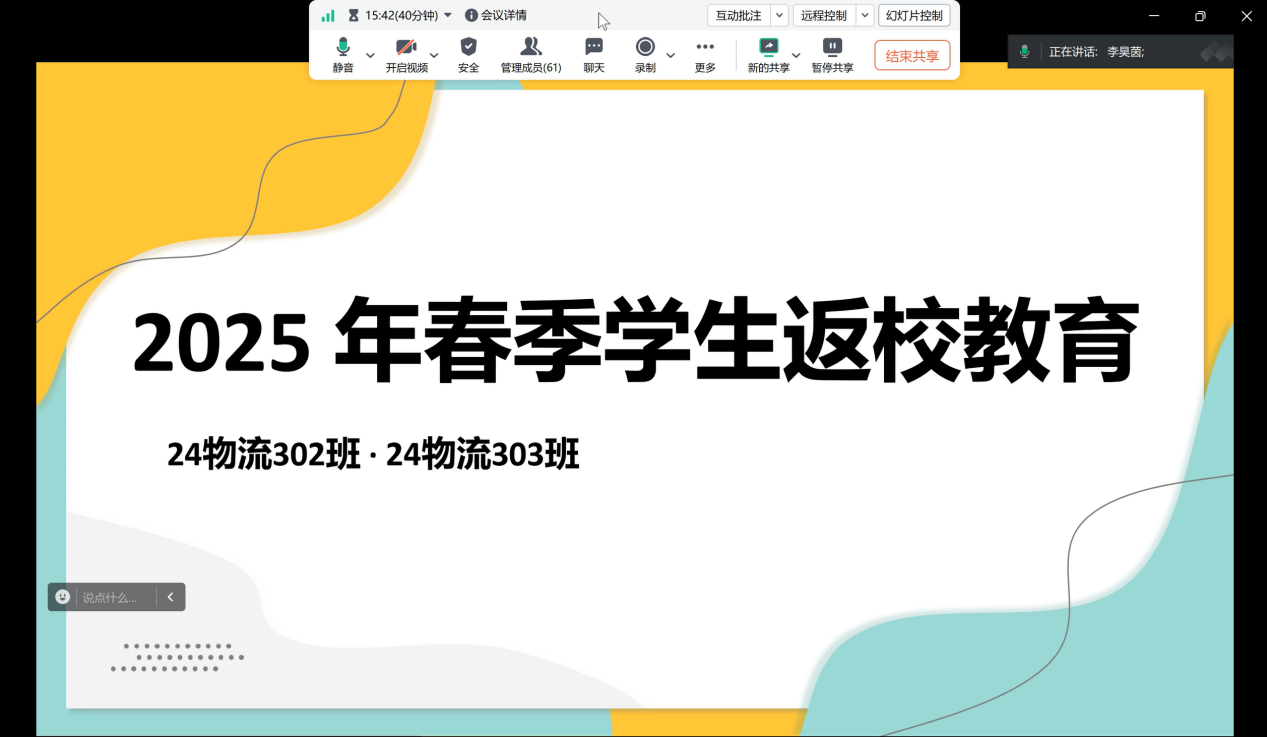Collapse the chat bar with left chevron
1267x737 pixels.
(170, 597)
